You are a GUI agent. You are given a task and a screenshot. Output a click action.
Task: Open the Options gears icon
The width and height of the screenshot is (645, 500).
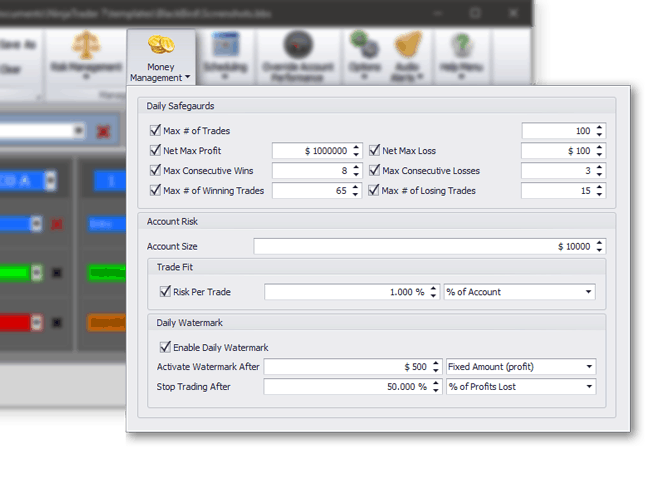point(364,44)
